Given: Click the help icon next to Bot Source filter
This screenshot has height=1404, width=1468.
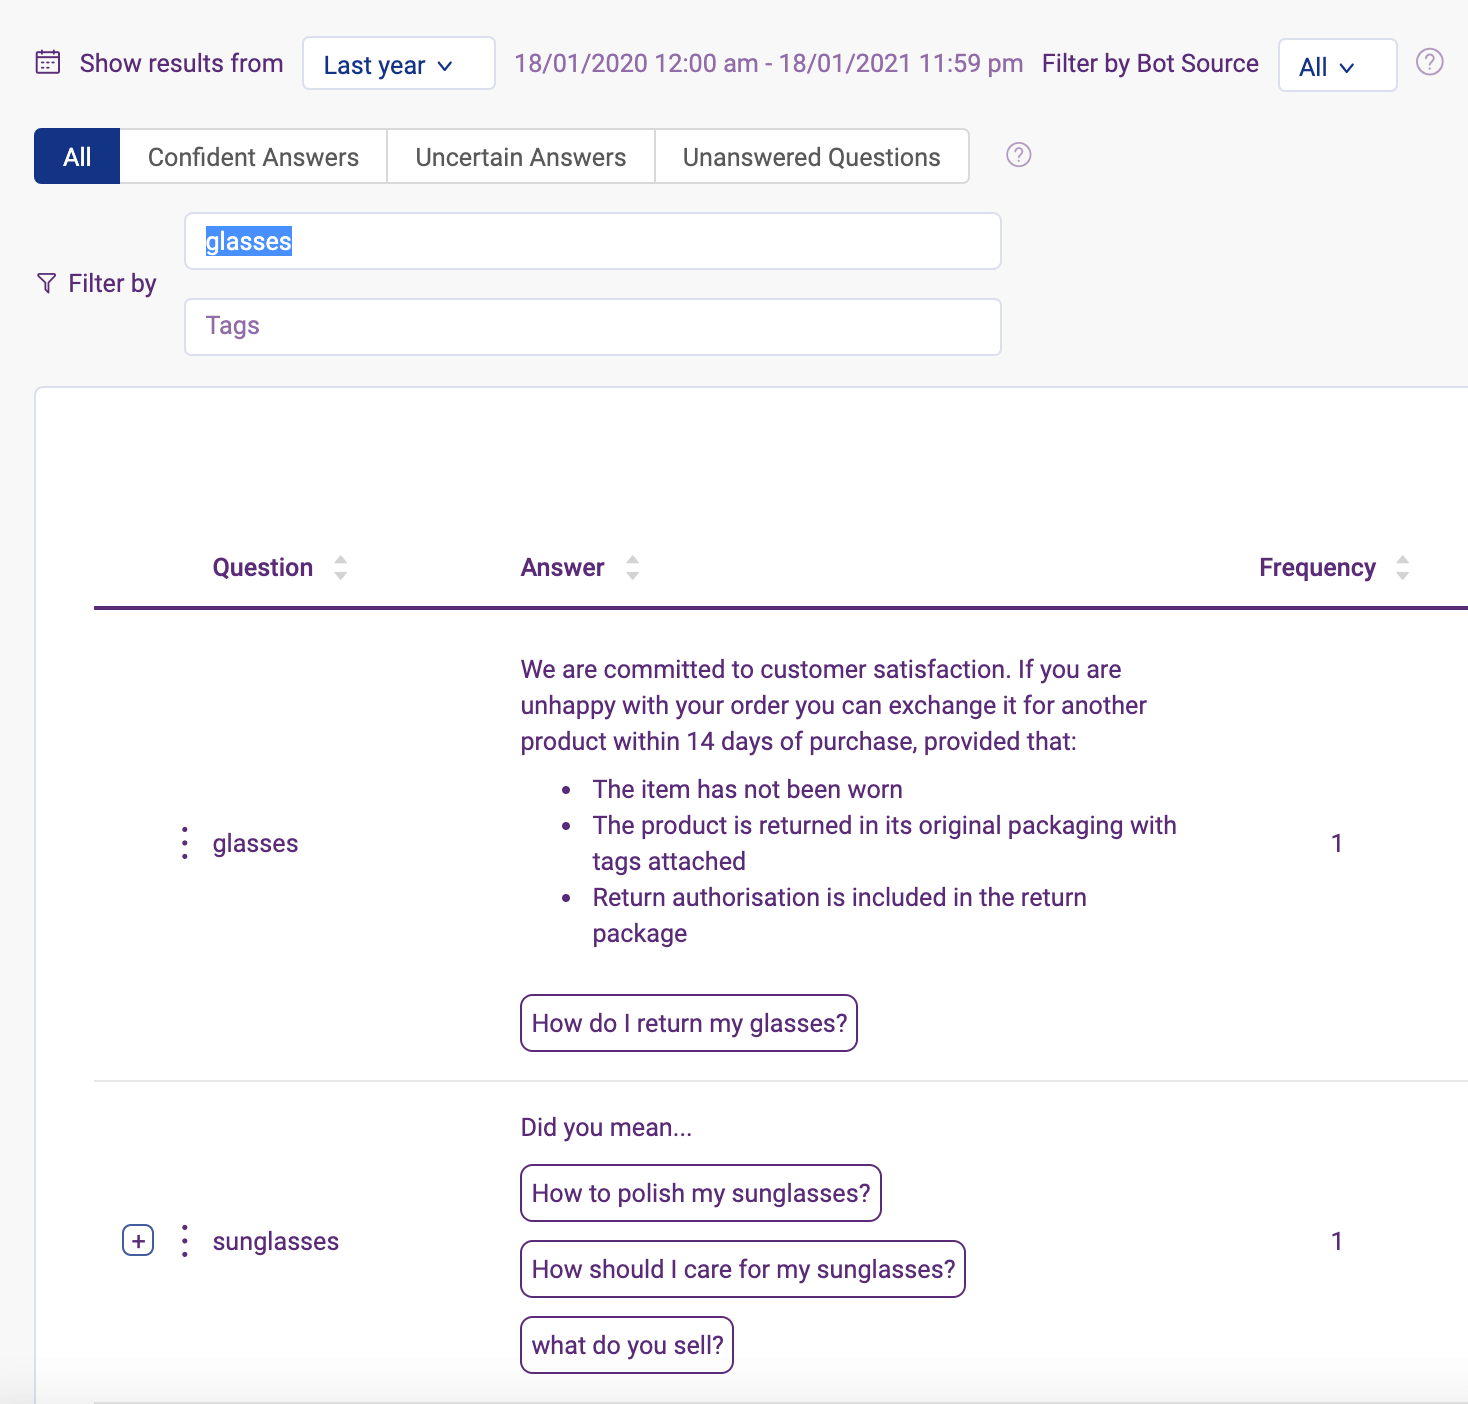Looking at the screenshot, I should tap(1430, 62).
